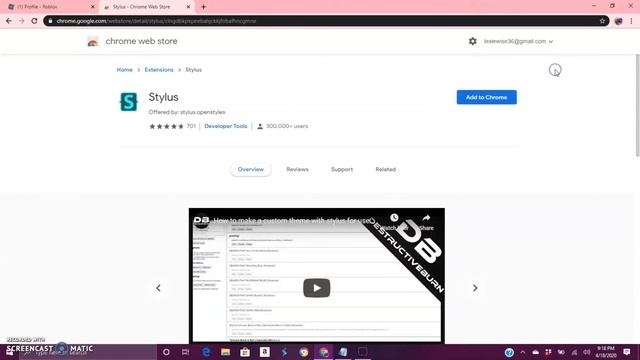Click the site lock icon in address bar
This screenshot has width=640, height=360.
point(50,21)
